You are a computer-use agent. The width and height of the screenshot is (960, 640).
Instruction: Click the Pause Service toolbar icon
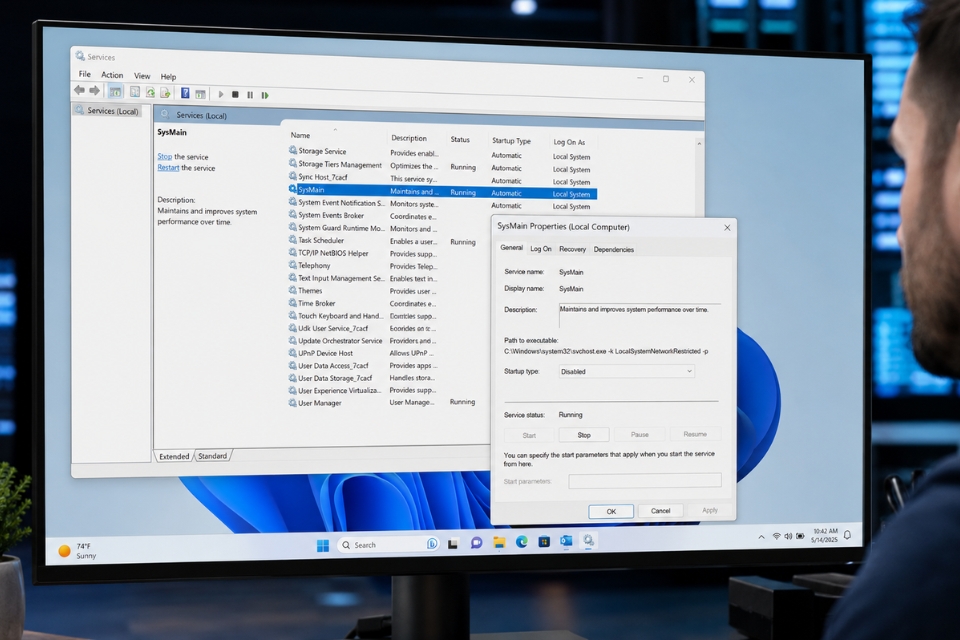coord(250,95)
